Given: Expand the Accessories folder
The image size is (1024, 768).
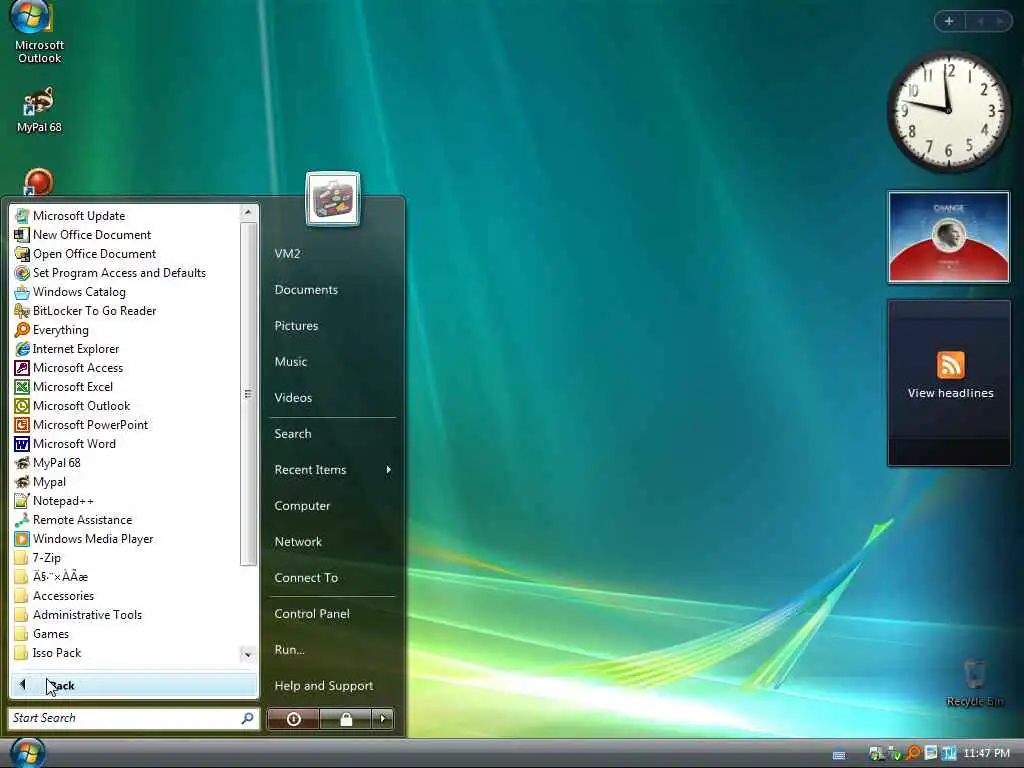Looking at the screenshot, I should pos(125,596).
